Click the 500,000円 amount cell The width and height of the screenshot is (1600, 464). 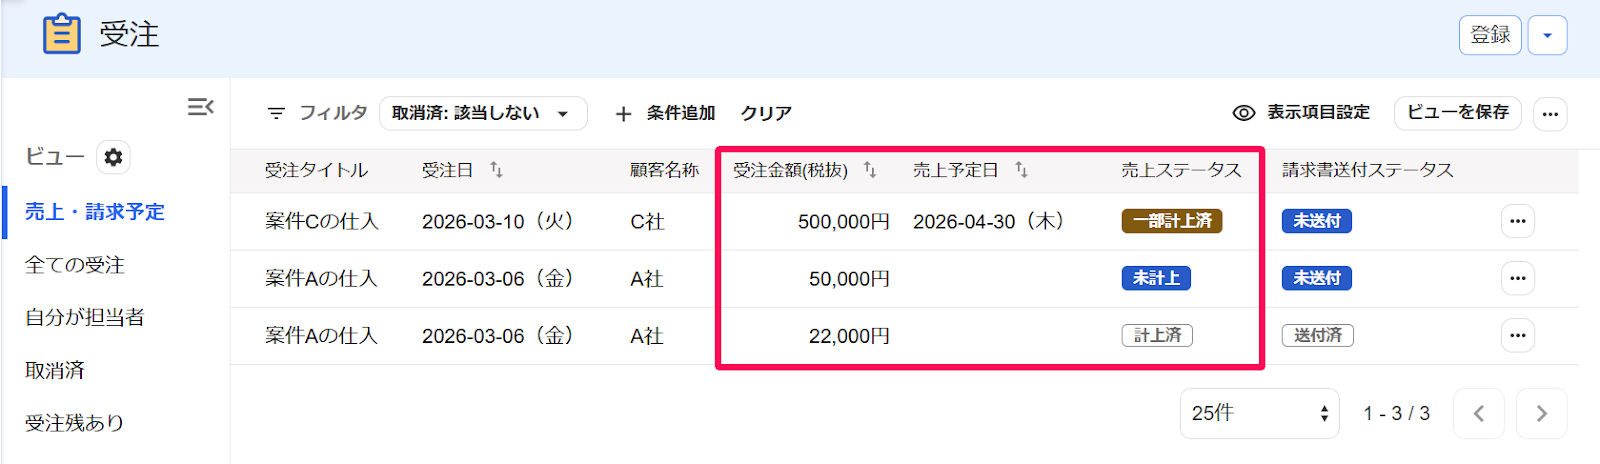tap(843, 221)
